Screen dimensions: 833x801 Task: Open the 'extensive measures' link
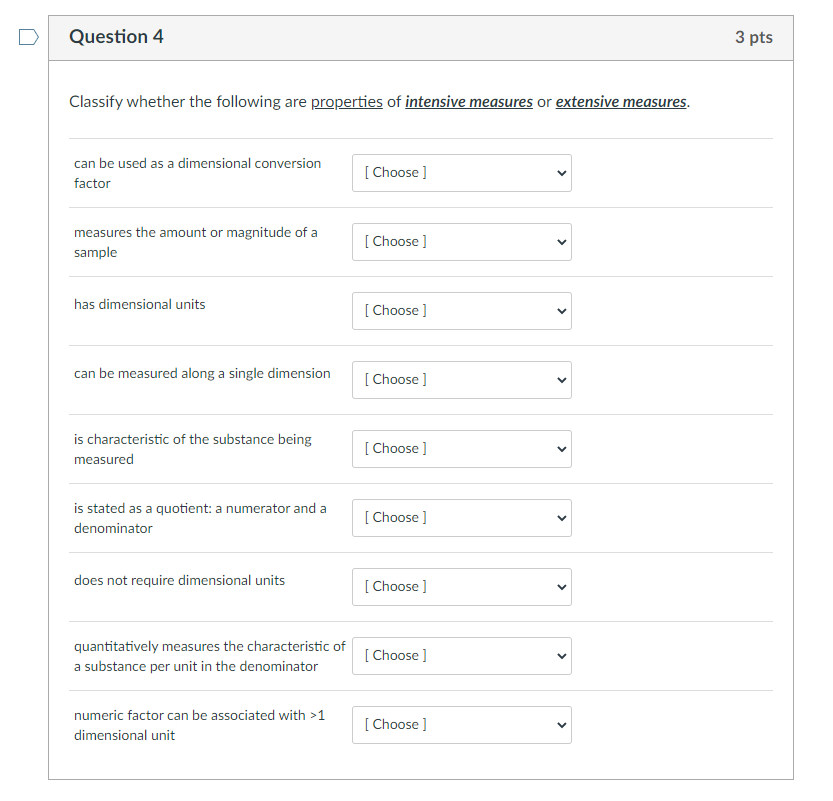620,101
